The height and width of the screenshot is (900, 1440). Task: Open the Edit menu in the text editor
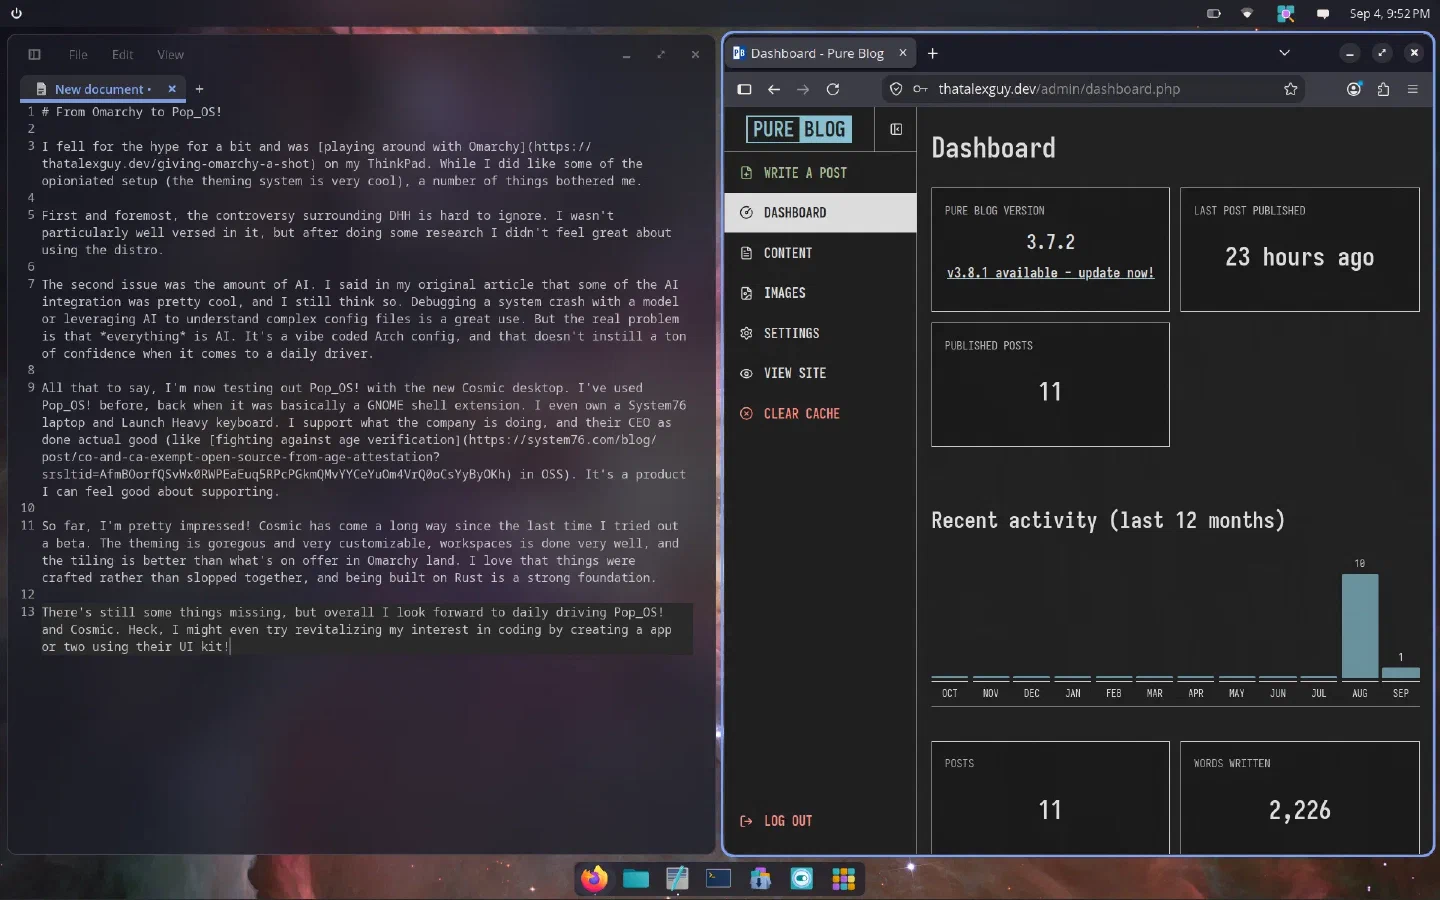pos(123,55)
